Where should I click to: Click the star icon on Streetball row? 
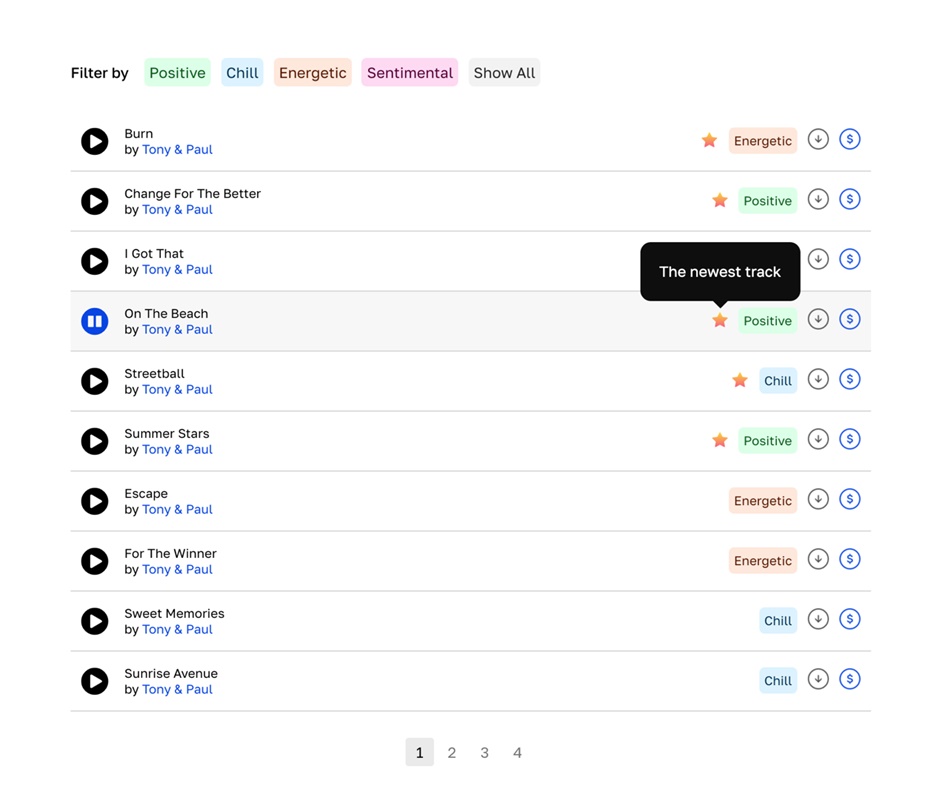point(740,380)
